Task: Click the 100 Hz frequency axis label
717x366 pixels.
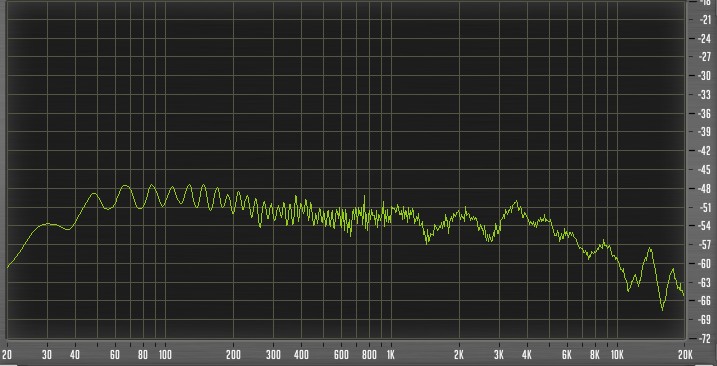Action: [x=165, y=355]
